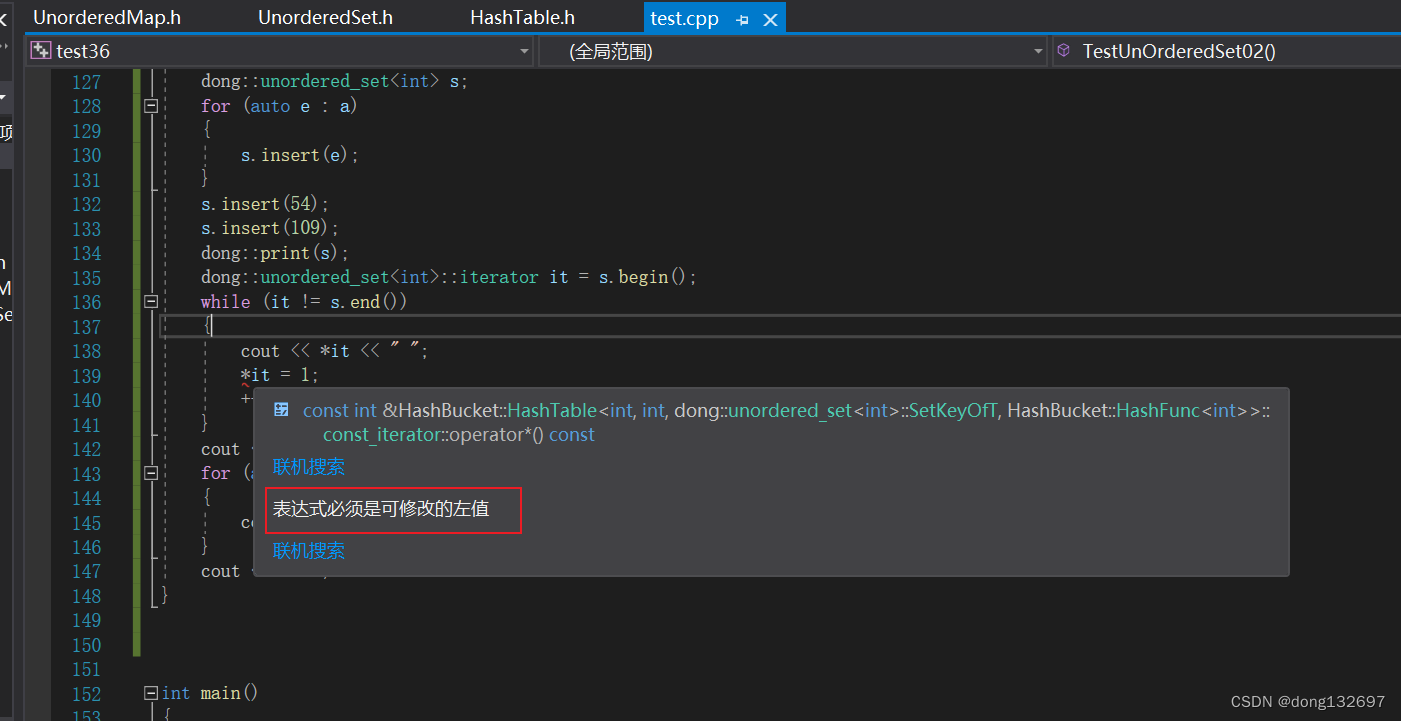This screenshot has width=1401, height=721.
Task: Click the cube icon beside TestUnOrderedSet02()
Action: pos(1064,51)
